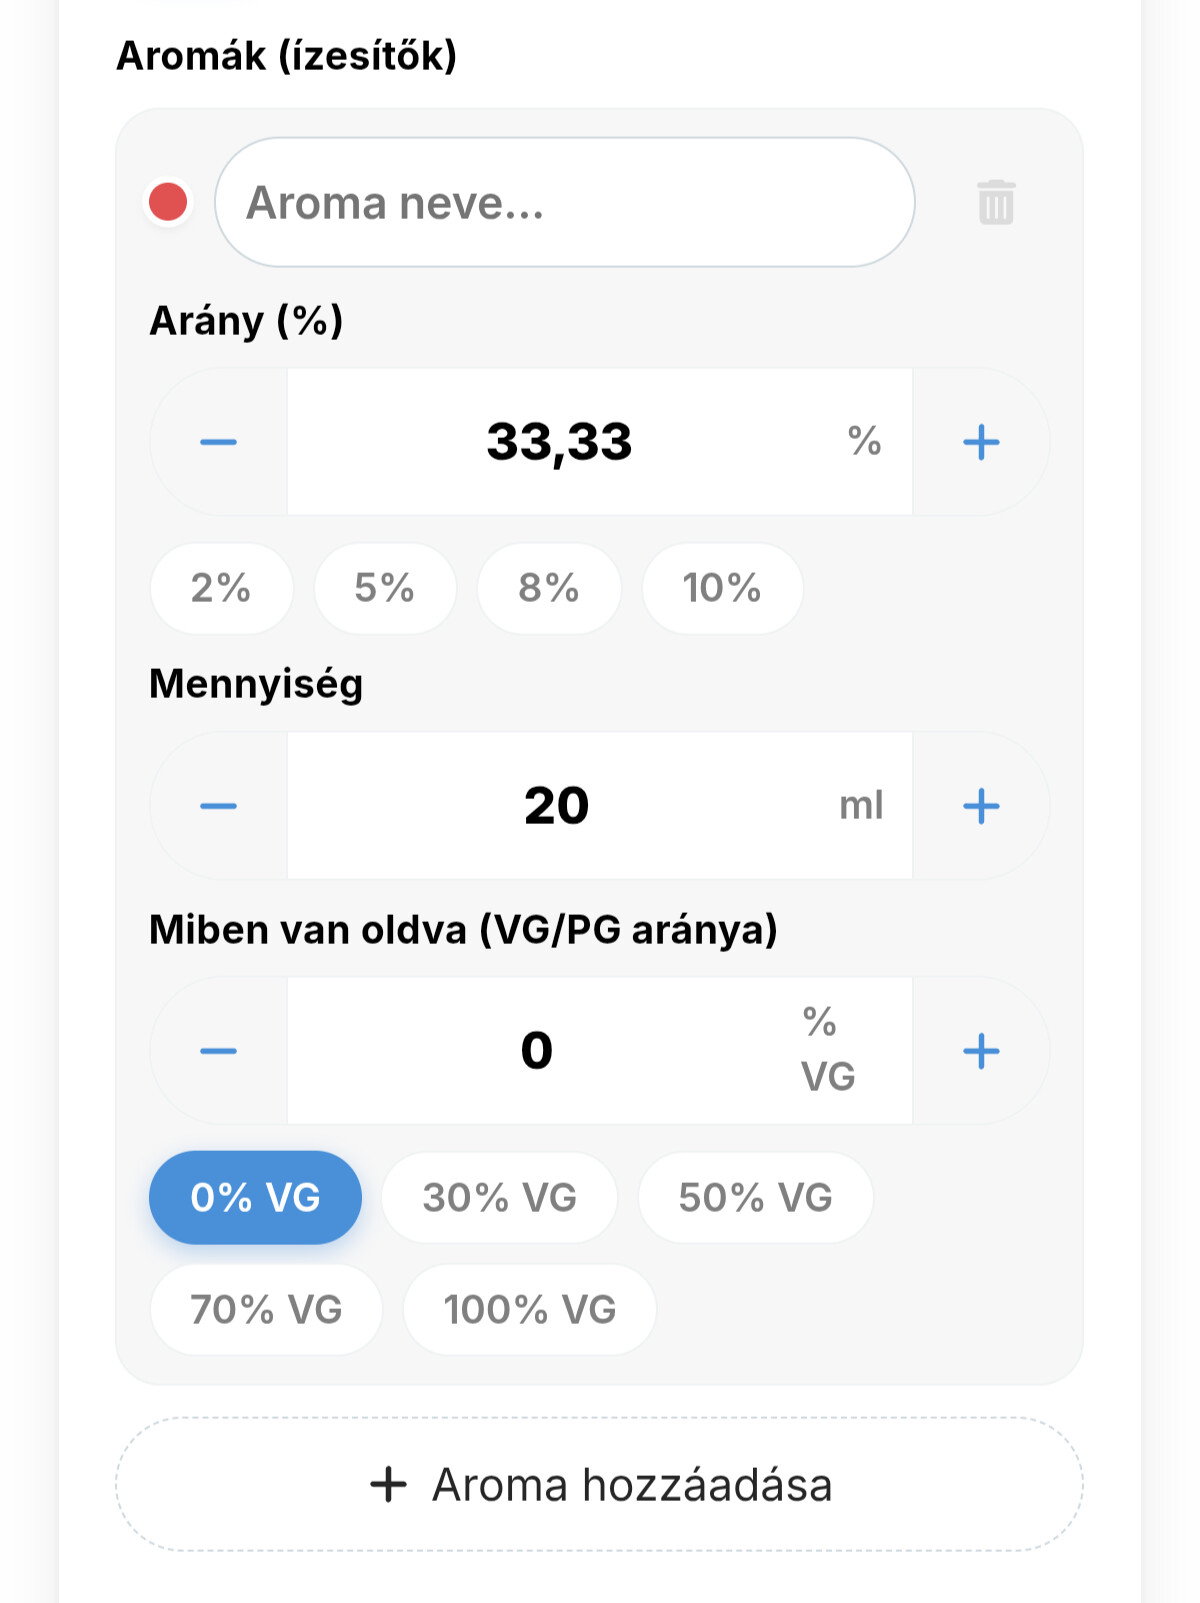
Task: Select the 0% VG option
Action: pos(255,1197)
